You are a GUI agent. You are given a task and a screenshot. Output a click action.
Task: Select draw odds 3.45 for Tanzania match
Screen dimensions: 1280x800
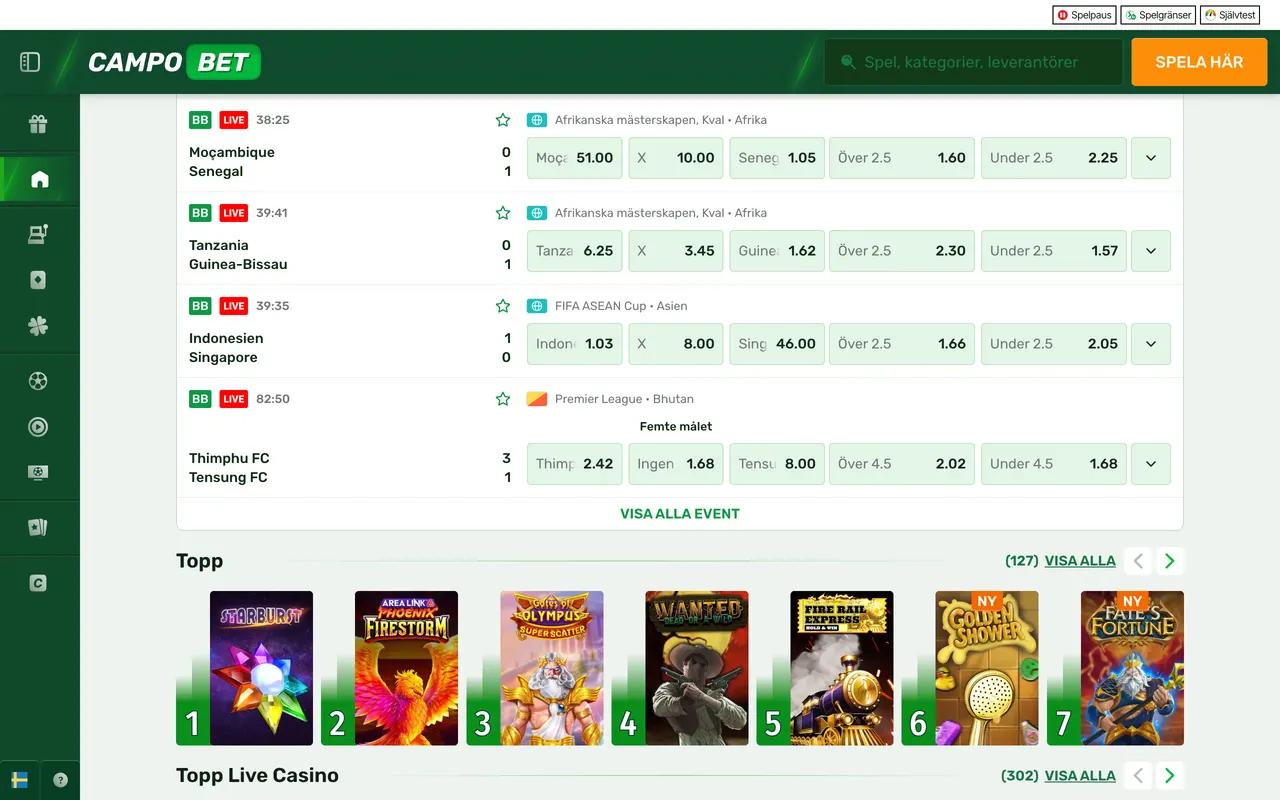tap(676, 251)
